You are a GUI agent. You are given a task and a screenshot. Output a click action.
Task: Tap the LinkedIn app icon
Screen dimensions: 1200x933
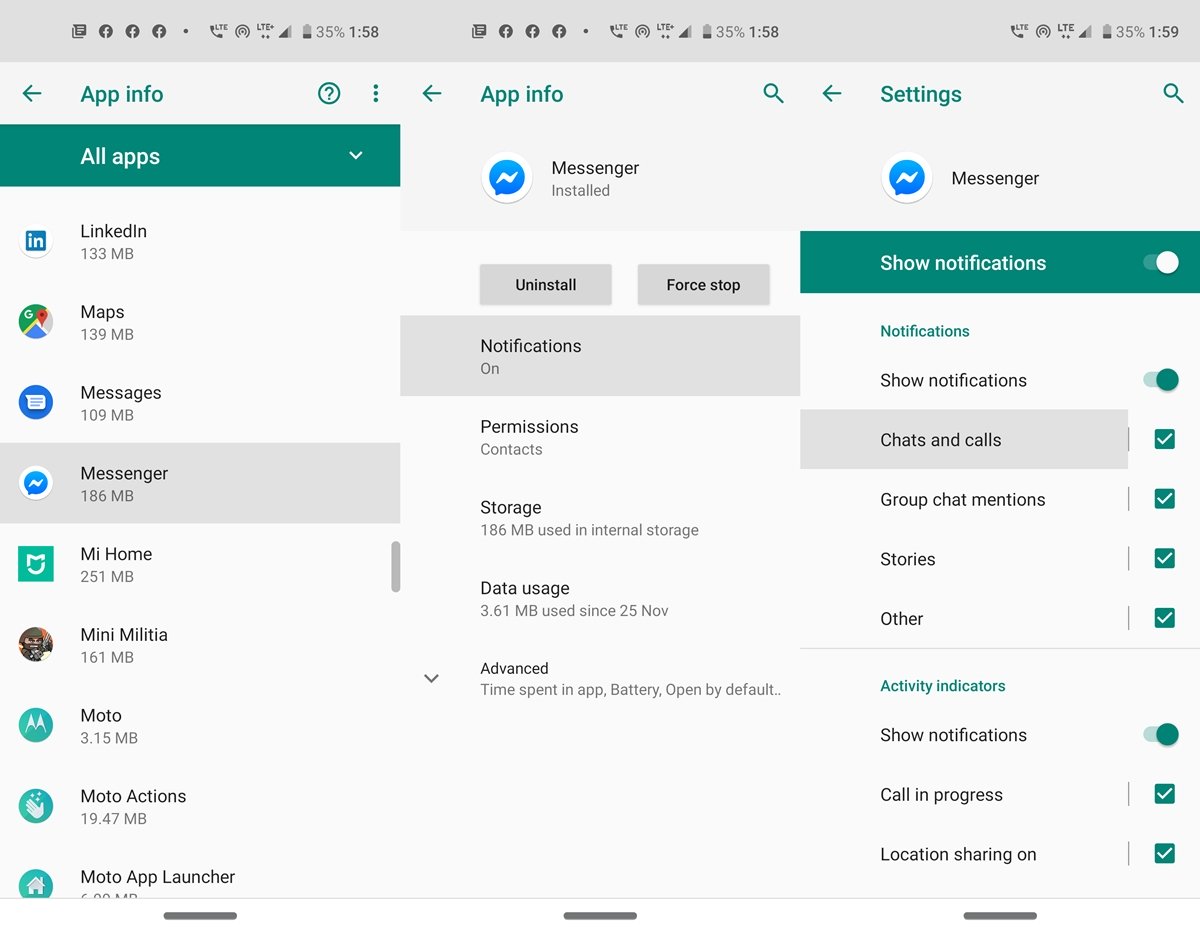pyautogui.click(x=36, y=241)
